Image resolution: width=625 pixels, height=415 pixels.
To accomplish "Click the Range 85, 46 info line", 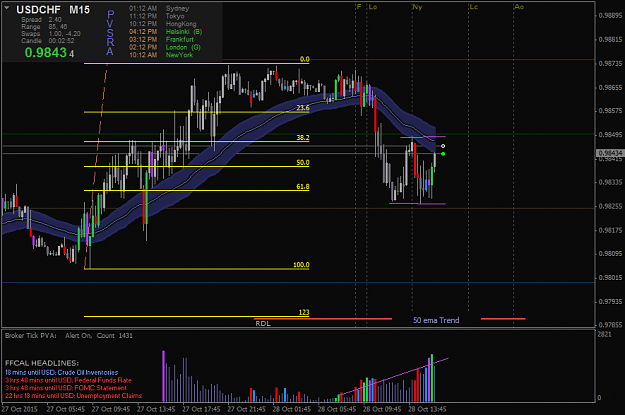I will pyautogui.click(x=44, y=27).
